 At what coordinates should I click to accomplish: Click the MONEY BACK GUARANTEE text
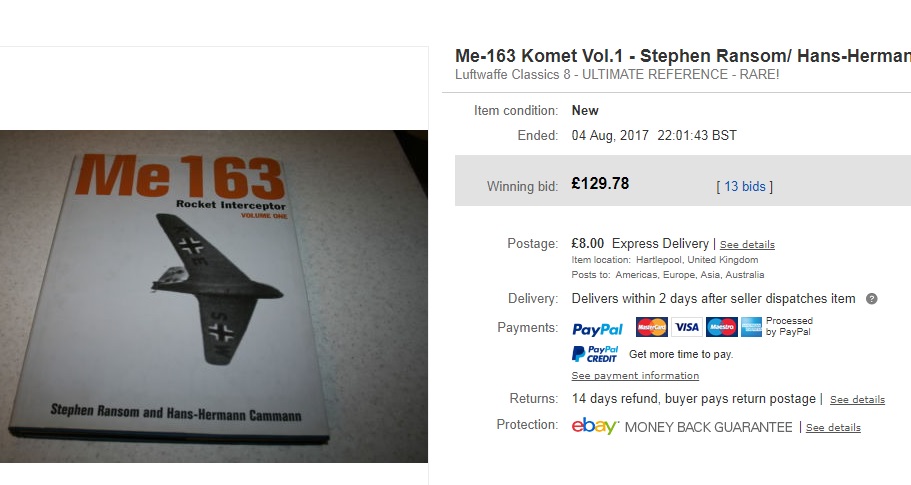pos(708,427)
